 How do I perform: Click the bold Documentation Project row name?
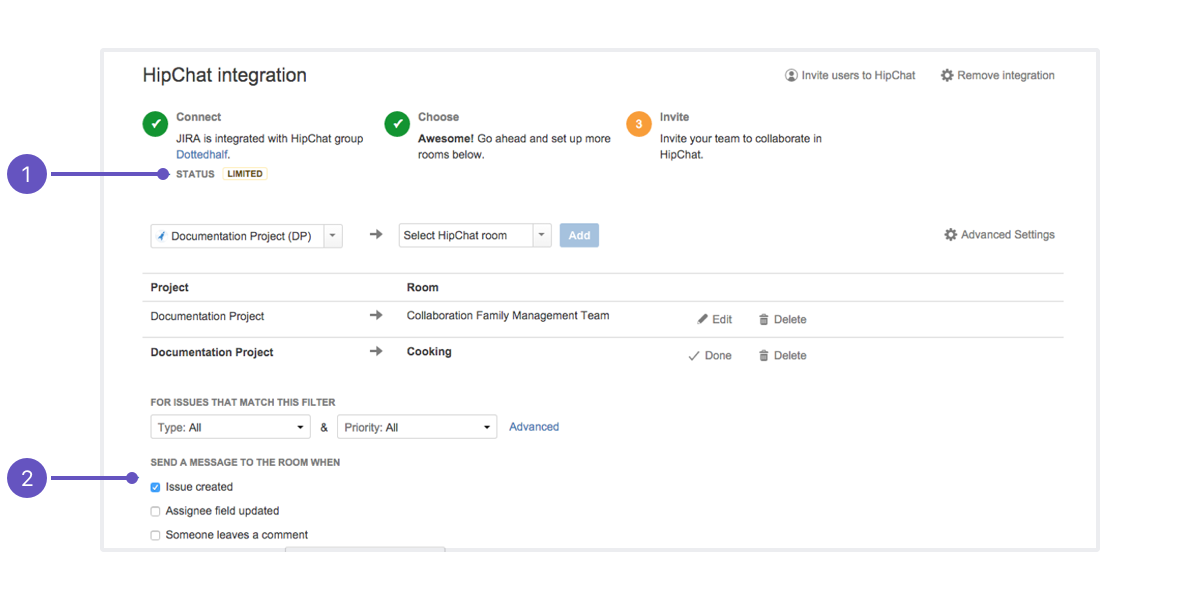[212, 352]
